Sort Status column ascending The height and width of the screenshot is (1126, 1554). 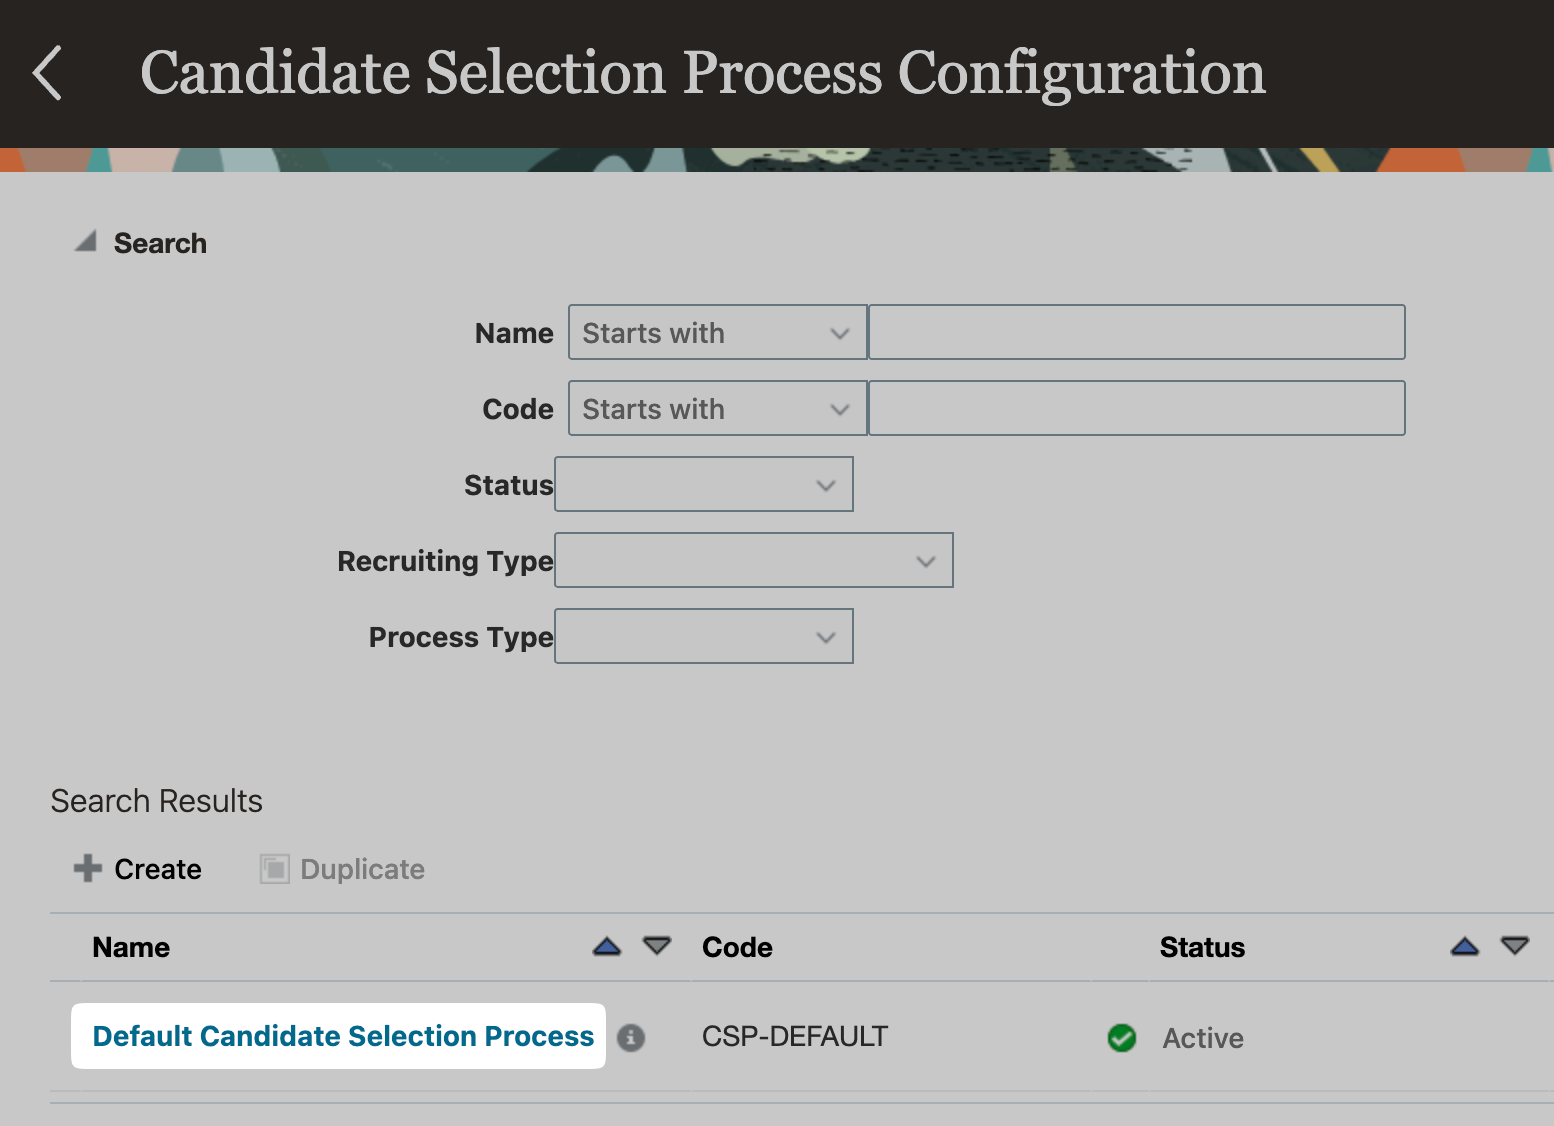point(1465,946)
